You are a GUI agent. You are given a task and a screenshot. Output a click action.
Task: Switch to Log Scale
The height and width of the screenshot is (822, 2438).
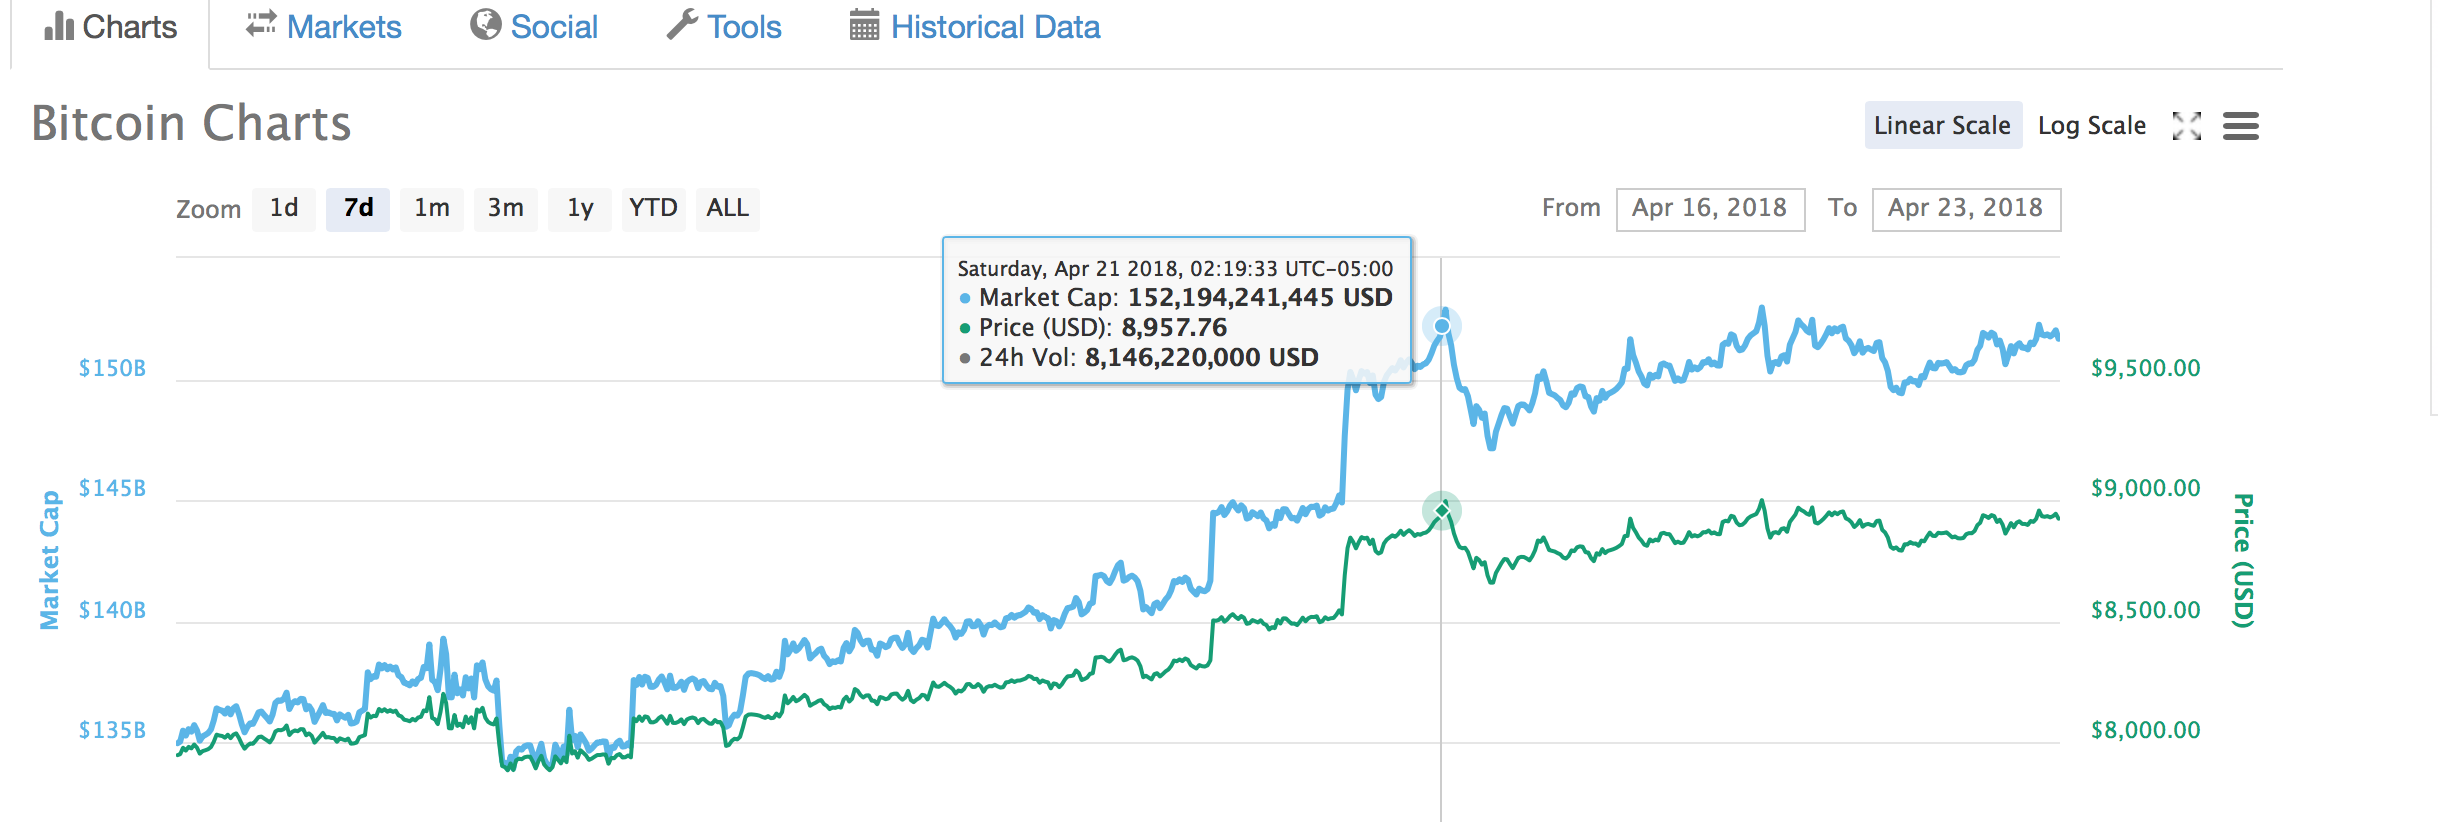pos(2092,125)
